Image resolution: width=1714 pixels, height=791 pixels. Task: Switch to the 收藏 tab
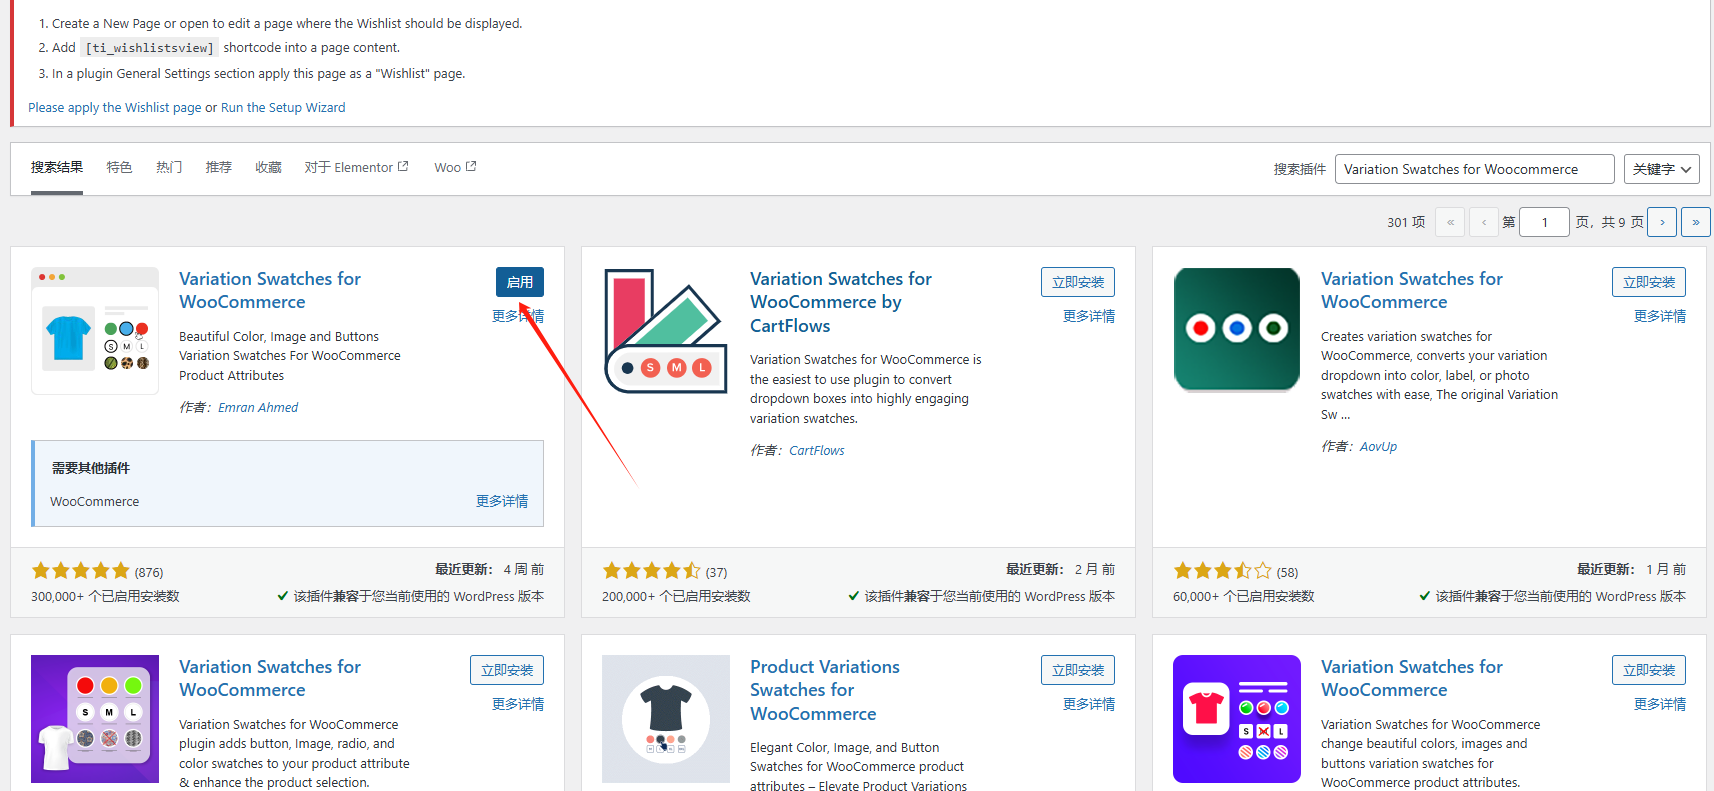point(268,167)
